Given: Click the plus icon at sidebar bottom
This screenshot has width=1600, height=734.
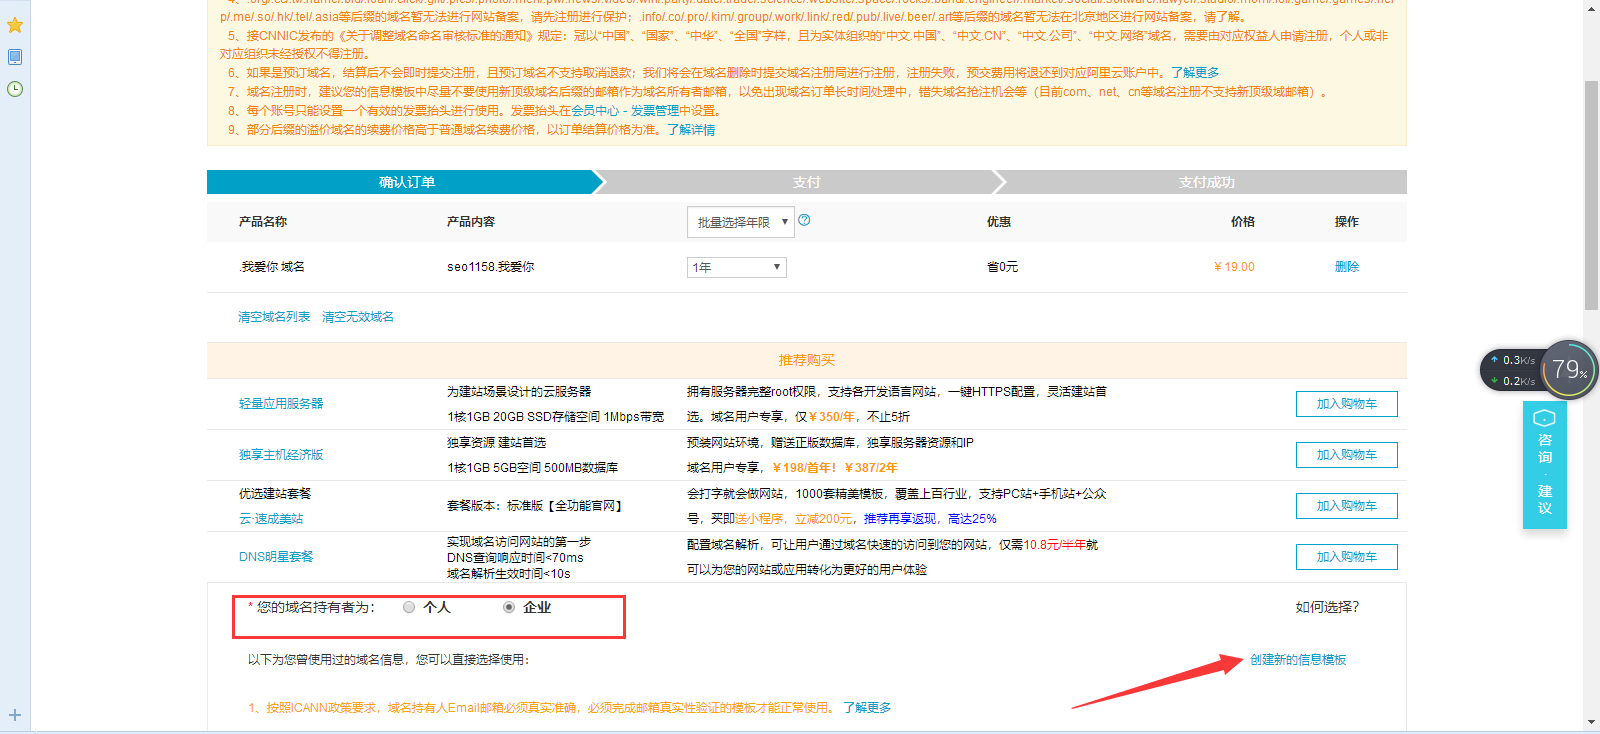Looking at the screenshot, I should 15,715.
